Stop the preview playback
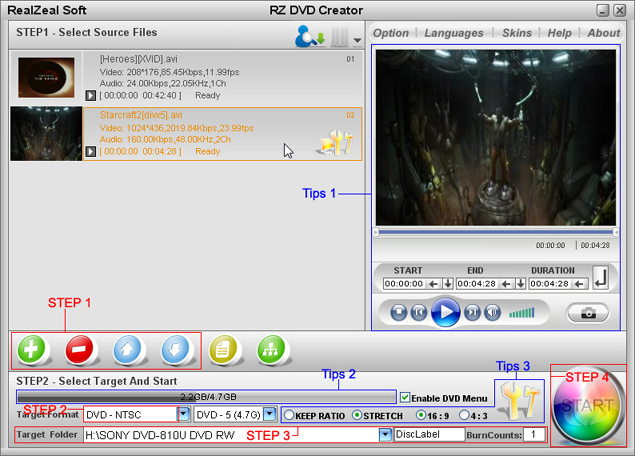 (399, 313)
